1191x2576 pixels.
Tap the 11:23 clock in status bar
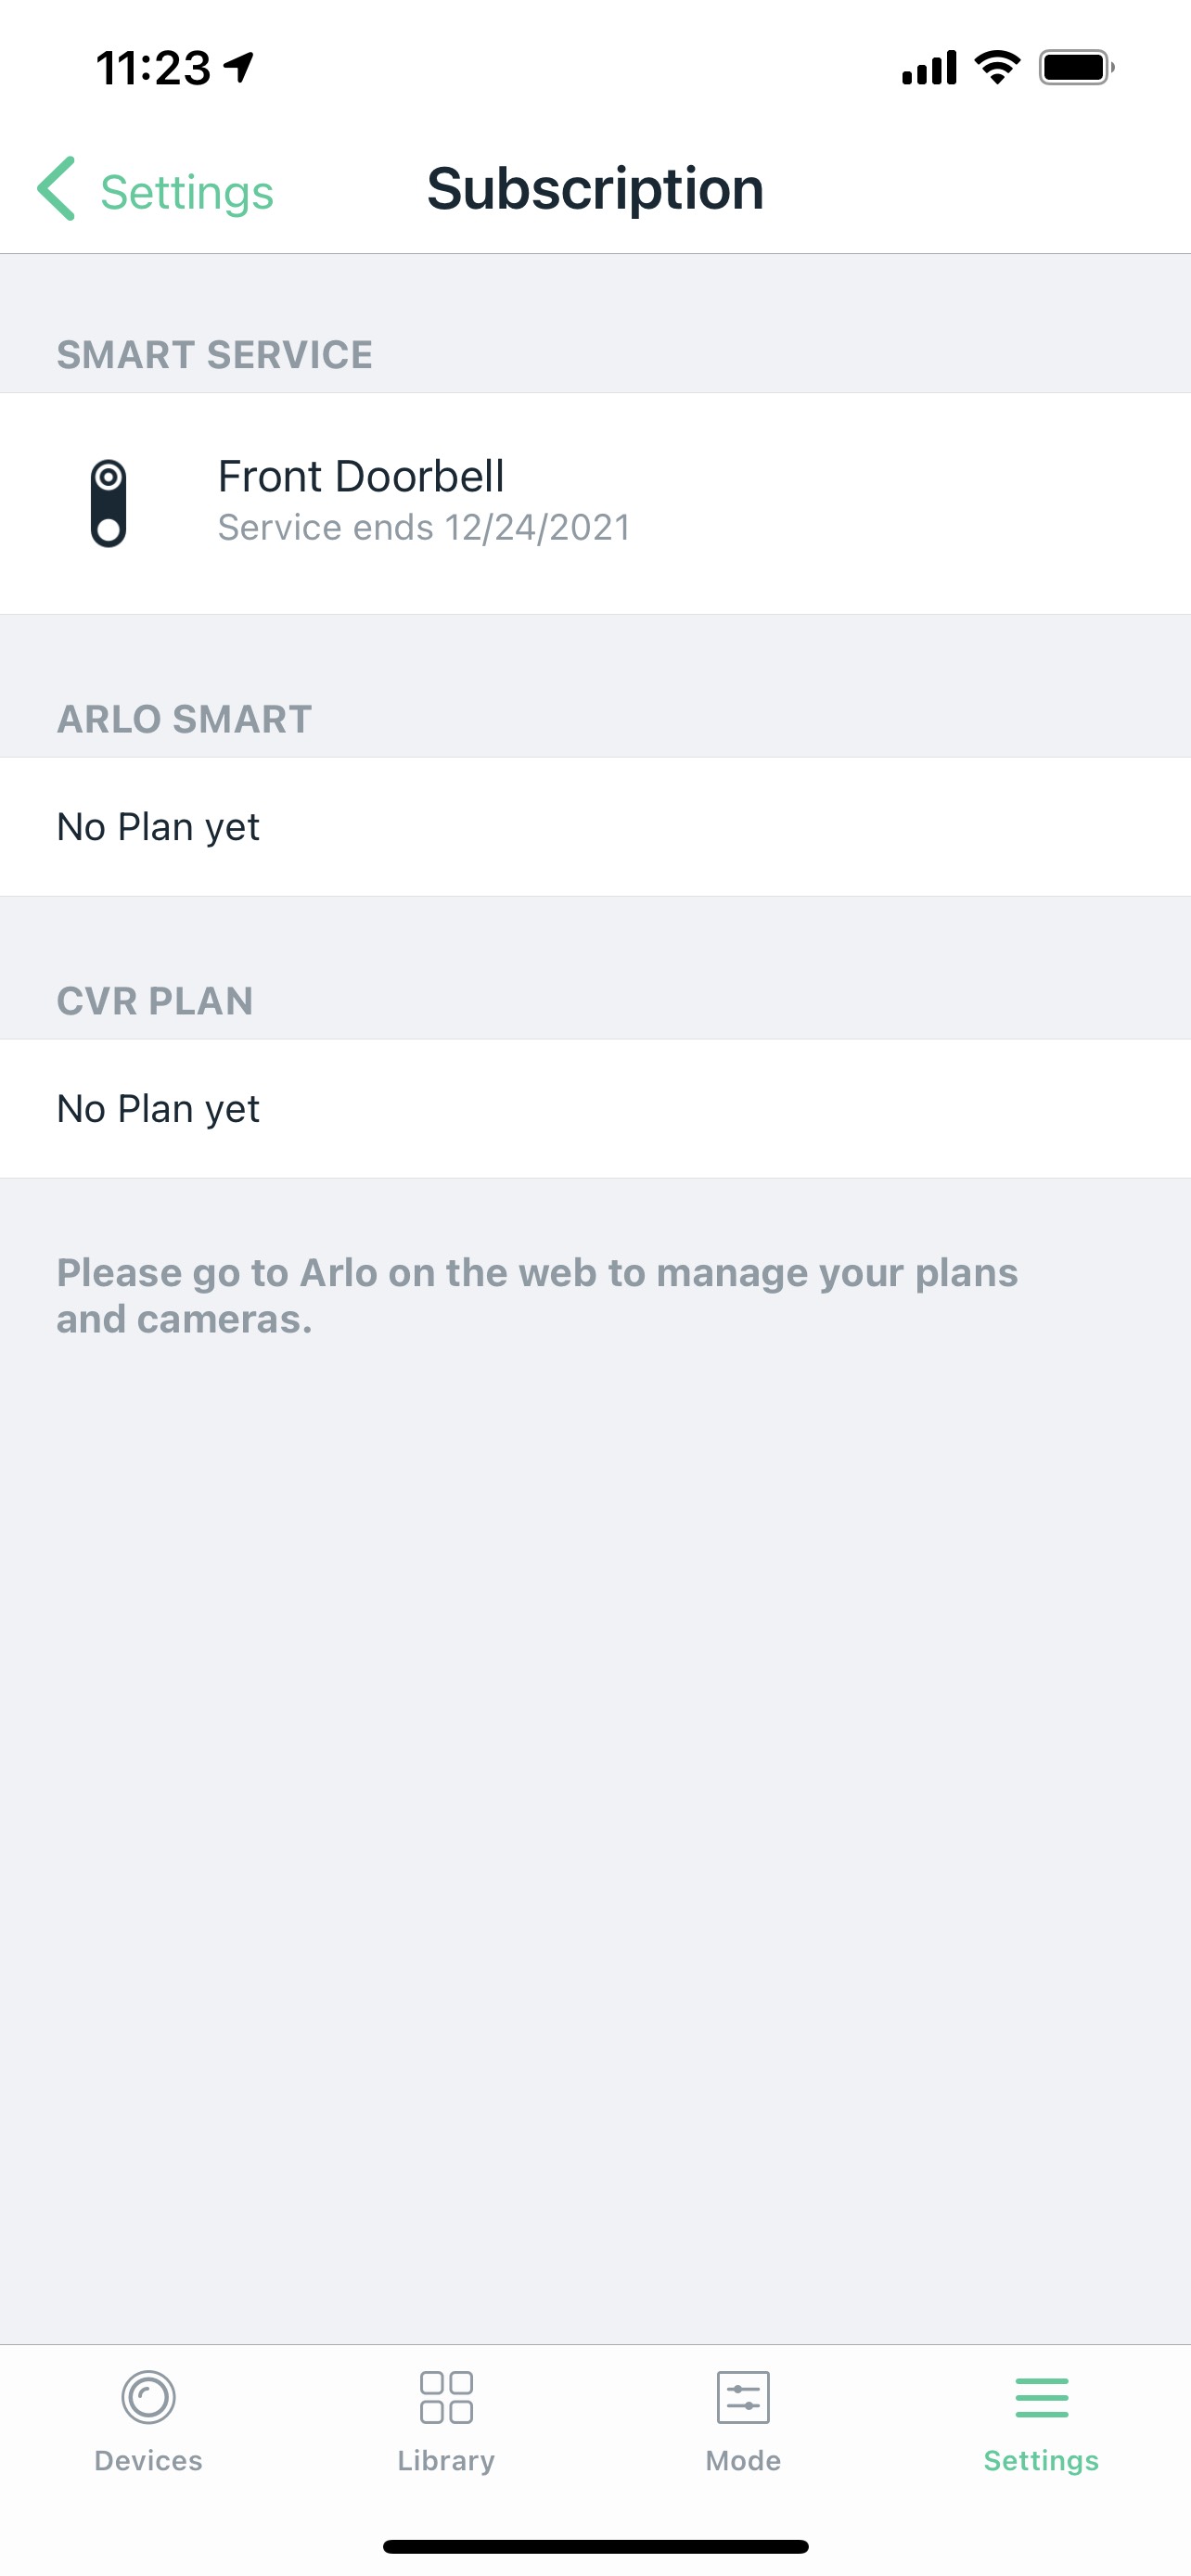pos(153,68)
